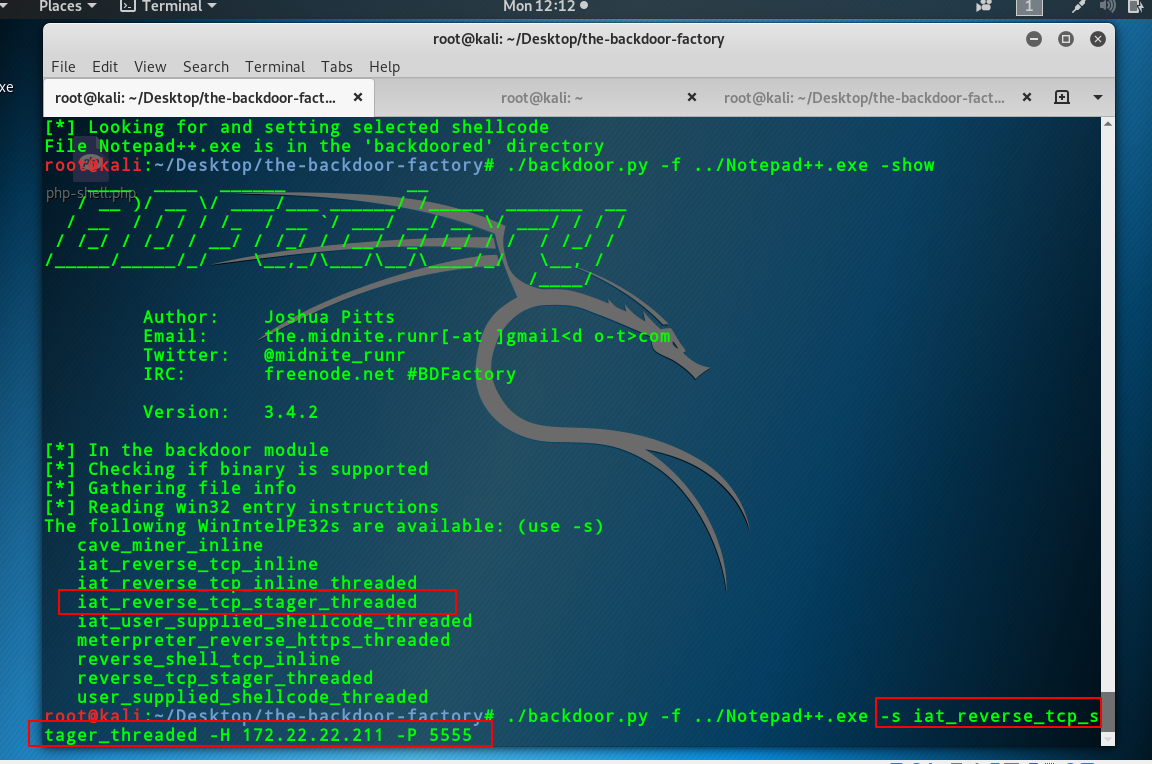Click the text reverse_shell_tcp_inline
The image size is (1152, 764).
[x=209, y=660]
